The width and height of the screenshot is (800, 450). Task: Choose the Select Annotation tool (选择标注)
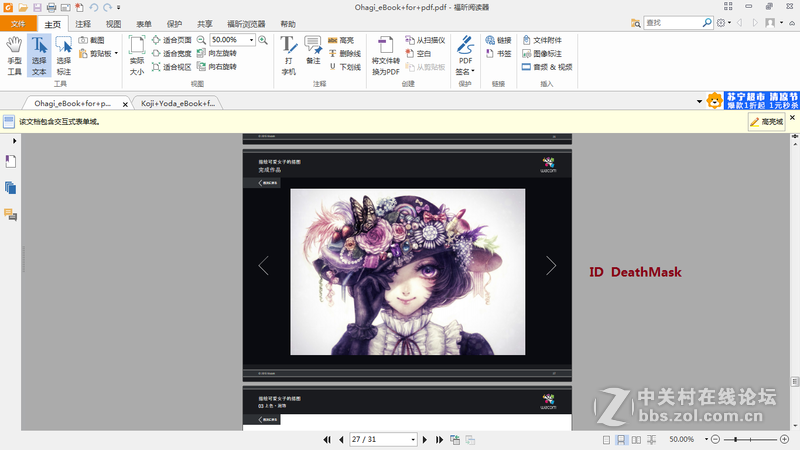(x=63, y=56)
